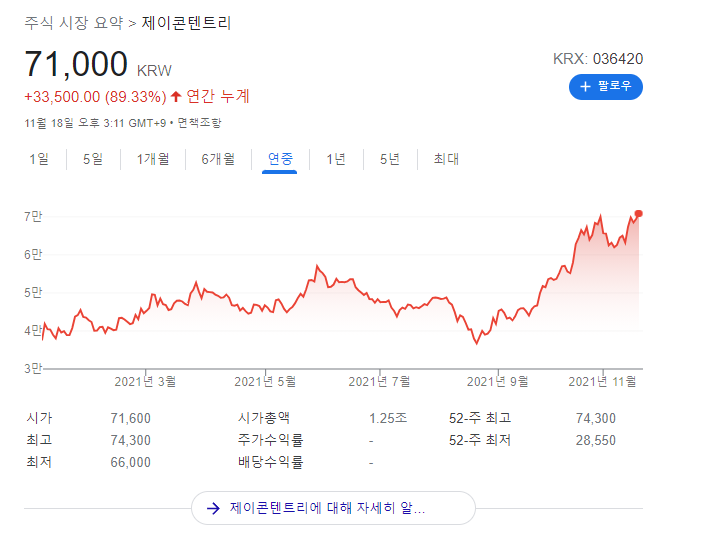This screenshot has height=547, width=715.
Task: Click the KRW currency label
Action: click(x=154, y=71)
